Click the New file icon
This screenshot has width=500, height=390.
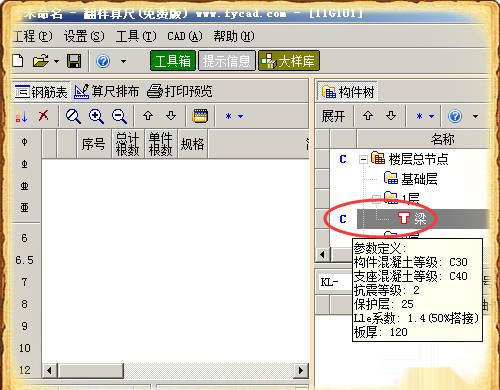(x=18, y=61)
